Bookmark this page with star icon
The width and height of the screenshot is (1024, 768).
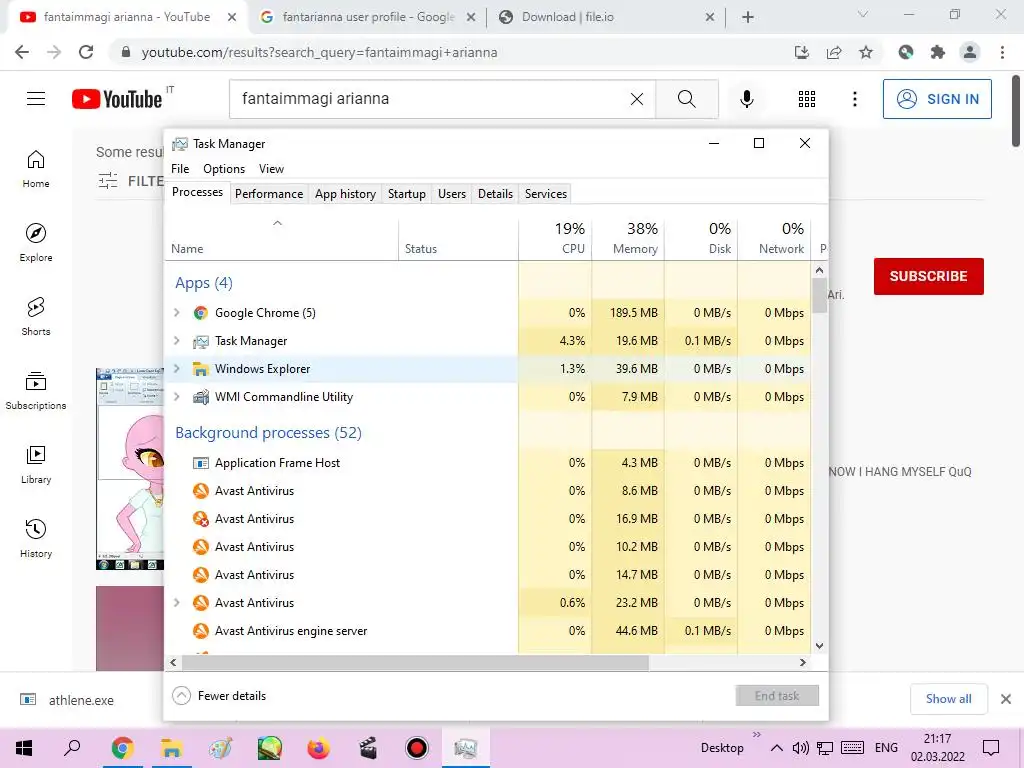(x=866, y=52)
